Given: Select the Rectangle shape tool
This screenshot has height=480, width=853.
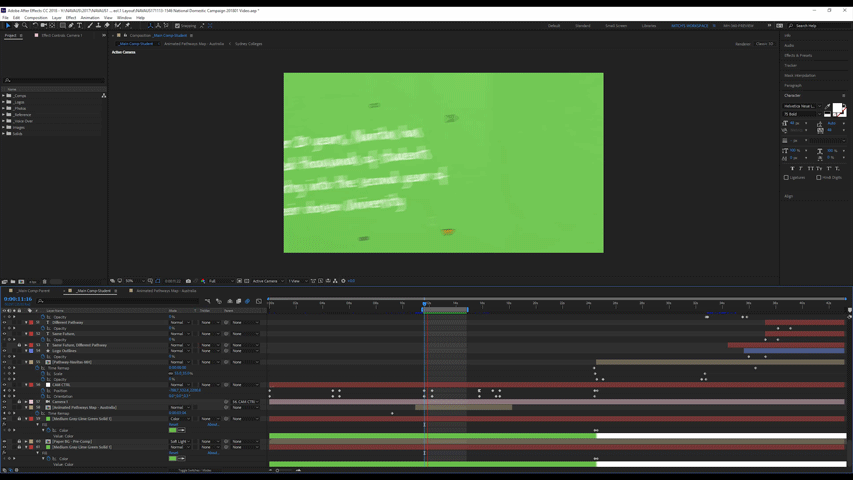Looking at the screenshot, I should click(x=63, y=26).
